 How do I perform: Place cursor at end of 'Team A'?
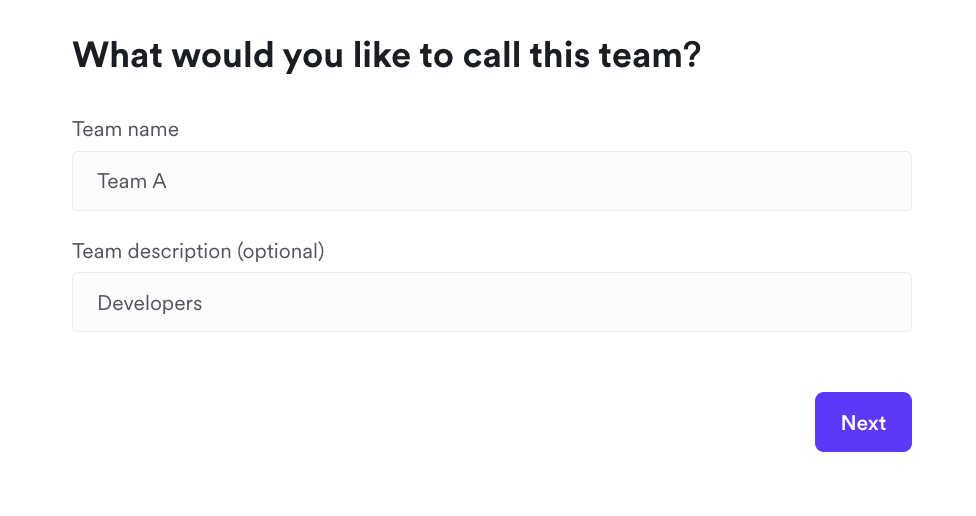point(167,182)
